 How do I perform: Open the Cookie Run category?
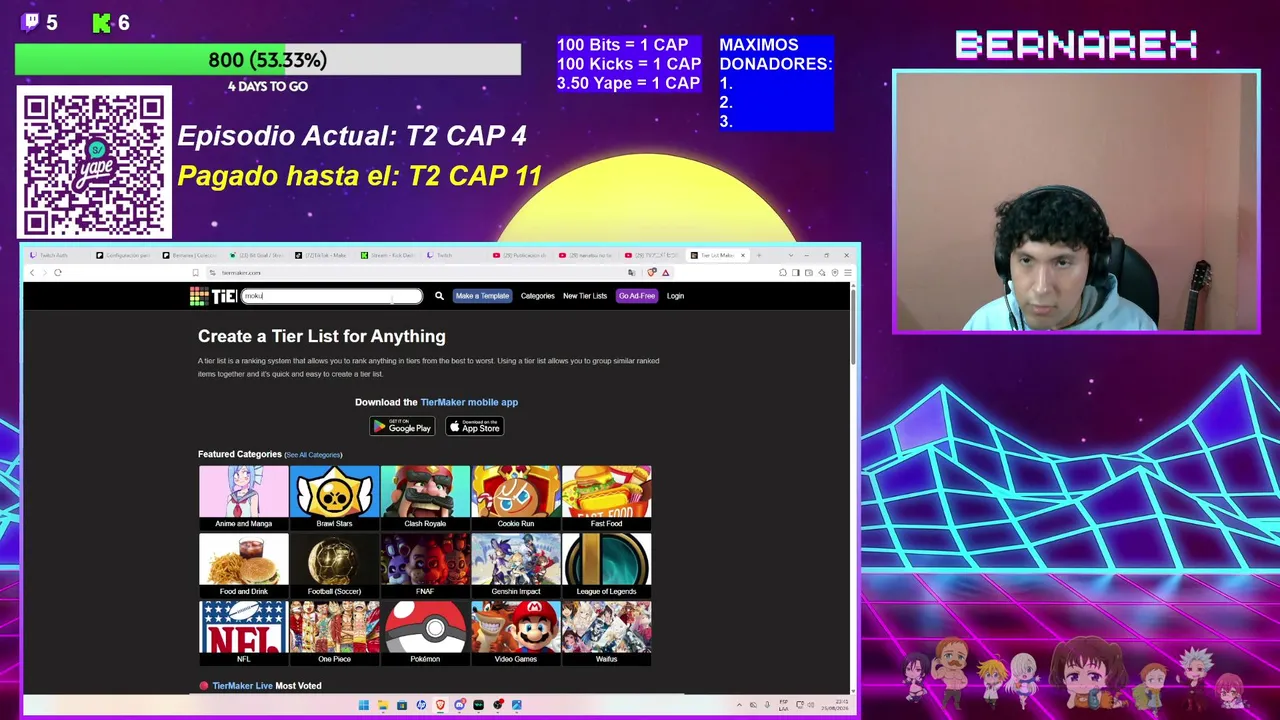click(516, 497)
